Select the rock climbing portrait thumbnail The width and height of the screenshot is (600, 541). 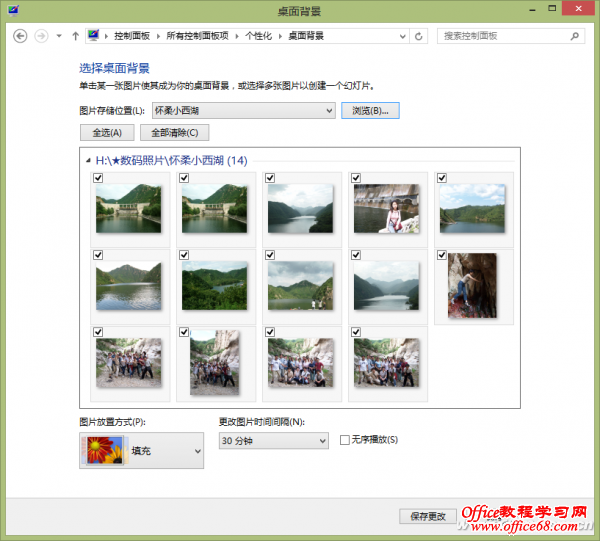[472, 285]
